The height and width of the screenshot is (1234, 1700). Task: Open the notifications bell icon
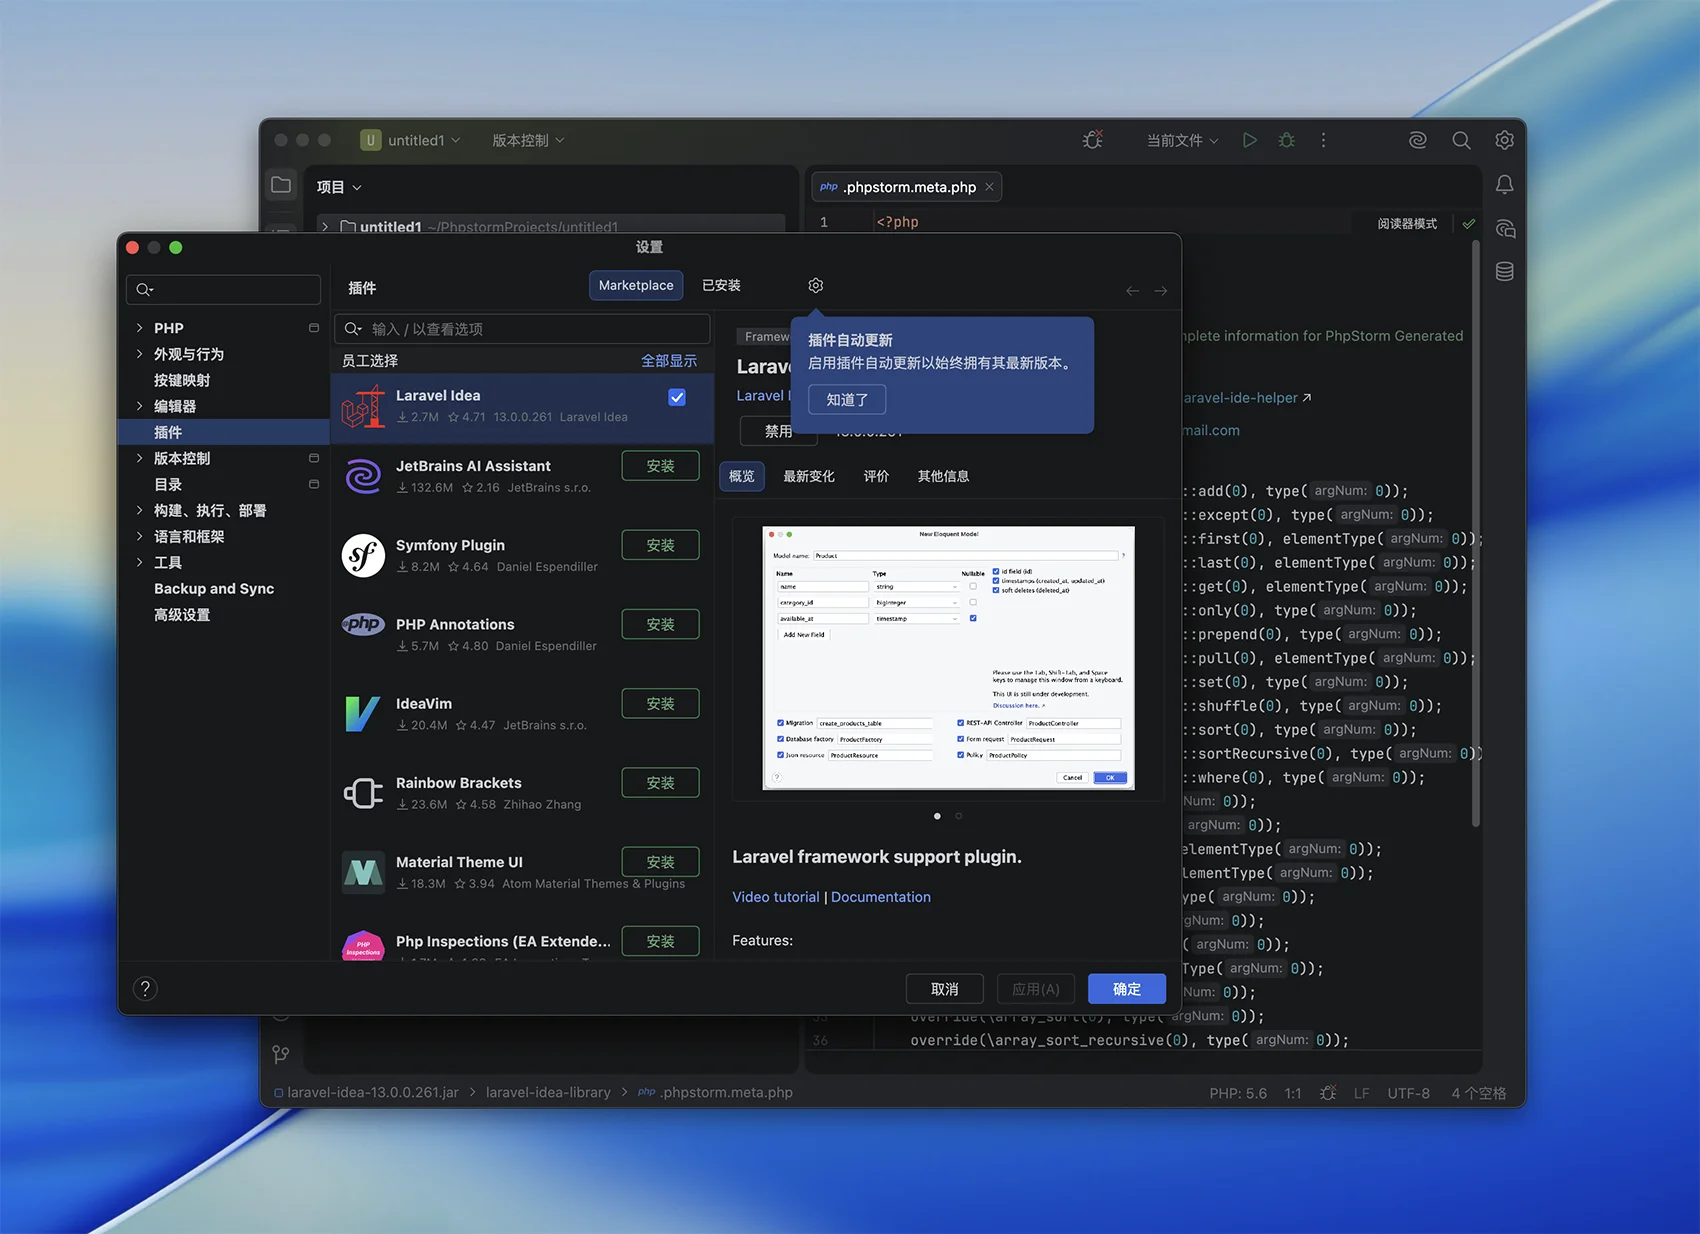pos(1504,185)
